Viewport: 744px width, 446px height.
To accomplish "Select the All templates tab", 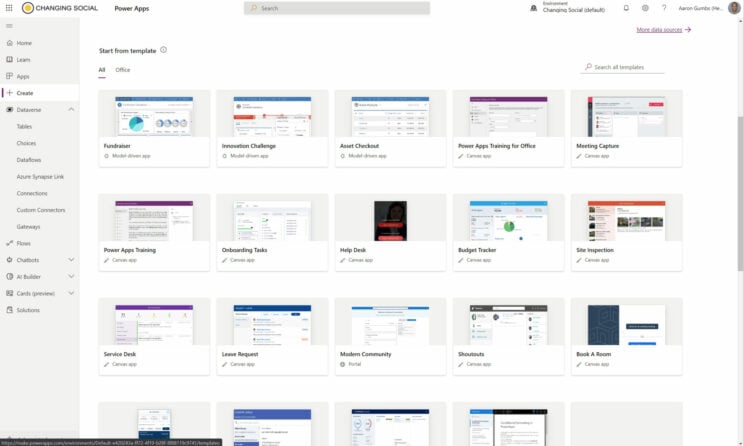I will coord(102,70).
